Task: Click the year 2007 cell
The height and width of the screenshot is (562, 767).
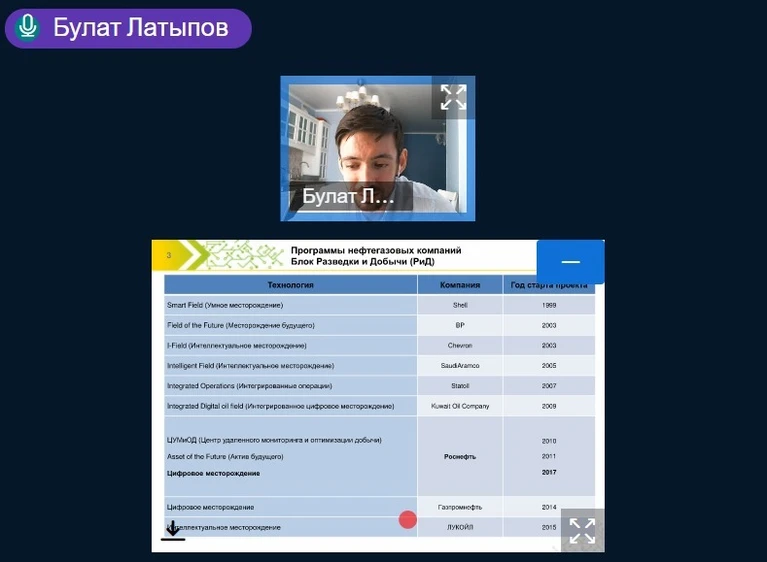Action: point(549,386)
